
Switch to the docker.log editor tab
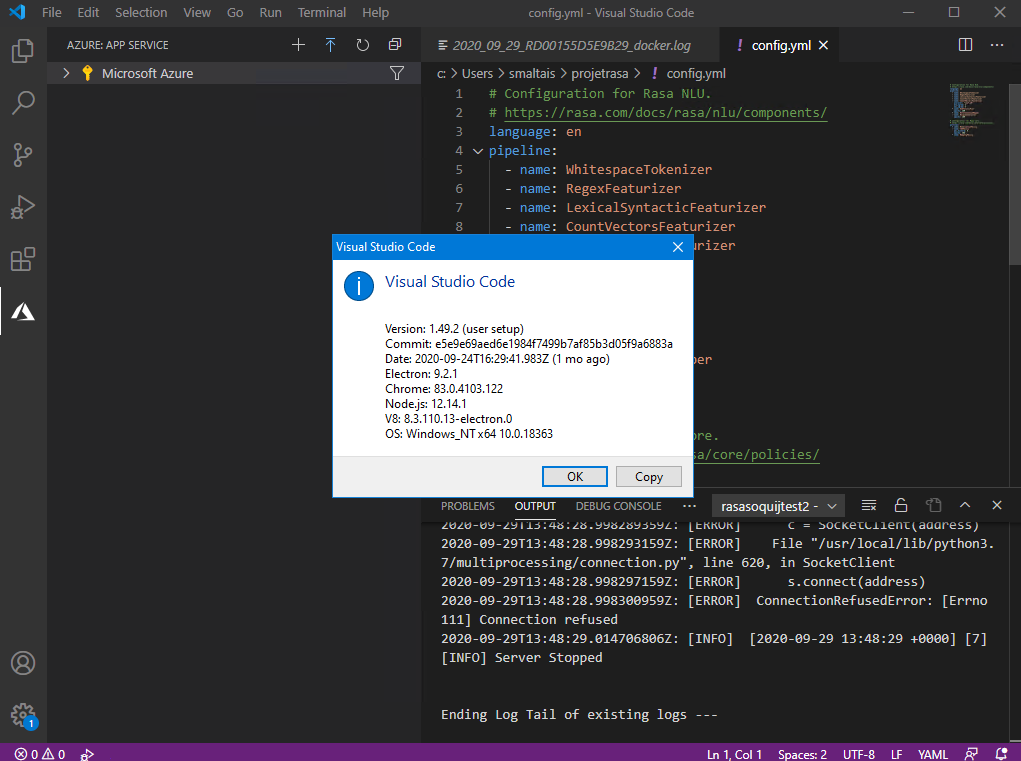571,45
